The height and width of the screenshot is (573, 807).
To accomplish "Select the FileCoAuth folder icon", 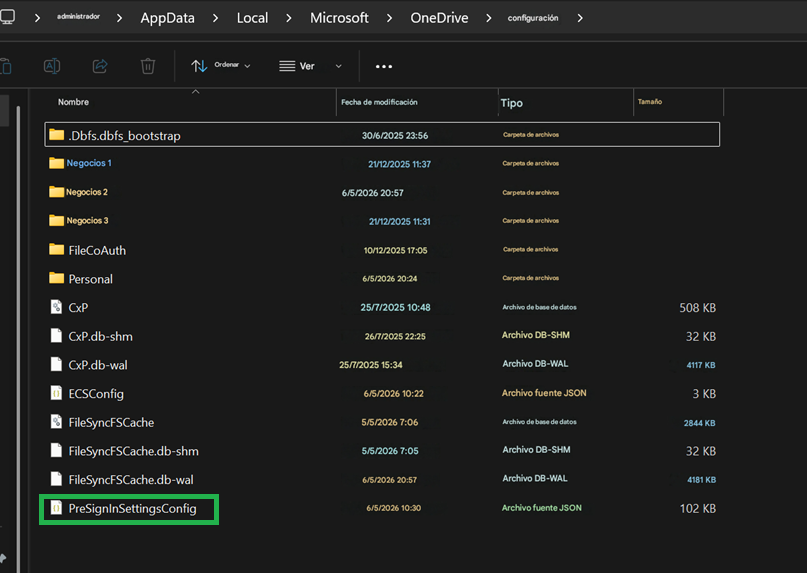I will (x=57, y=250).
